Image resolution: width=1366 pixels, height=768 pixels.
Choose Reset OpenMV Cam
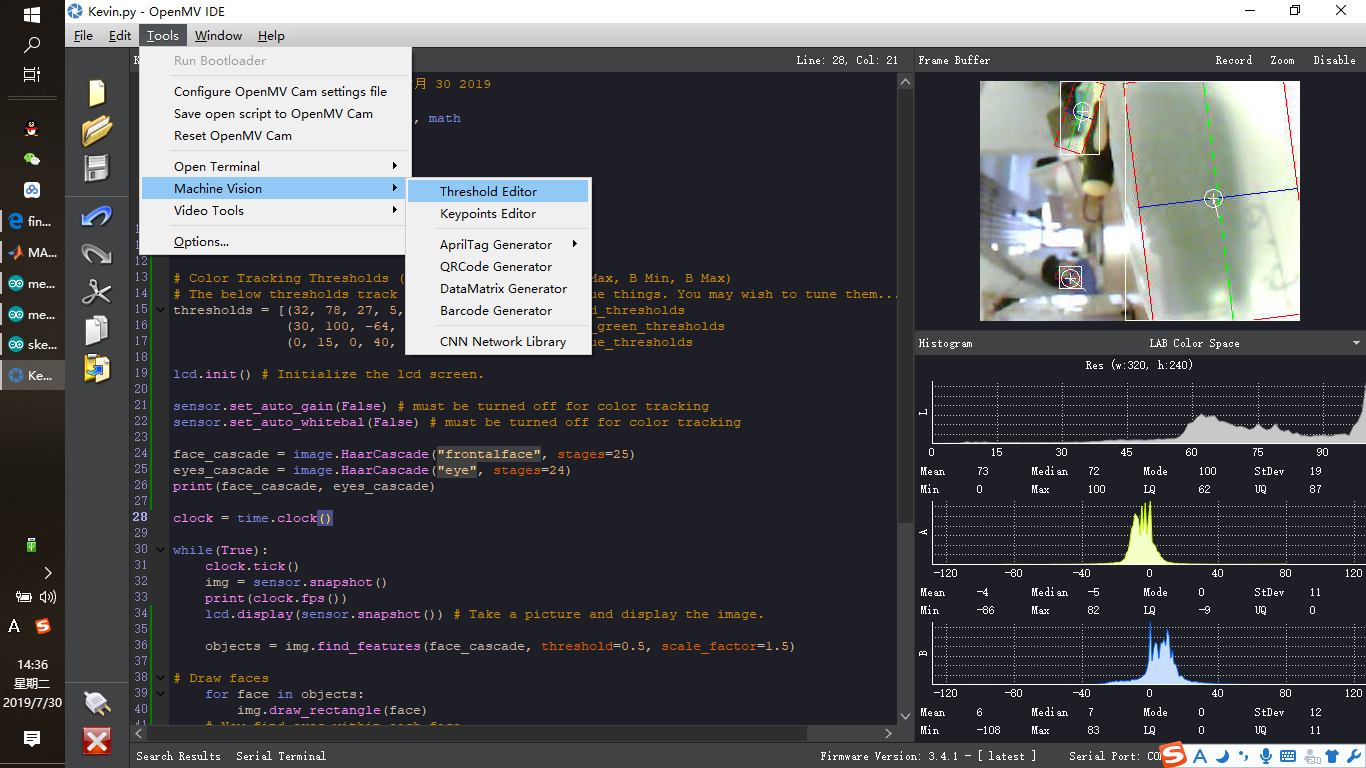(x=275, y=135)
